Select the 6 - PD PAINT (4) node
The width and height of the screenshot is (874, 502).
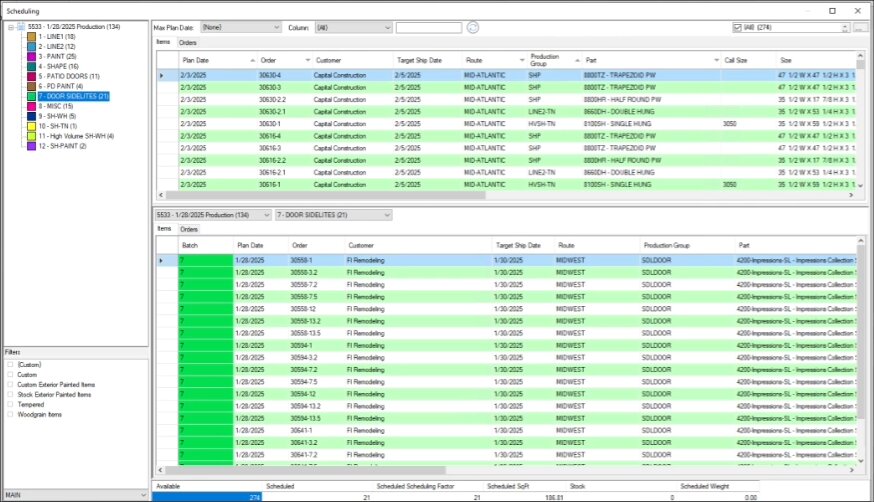[61, 86]
